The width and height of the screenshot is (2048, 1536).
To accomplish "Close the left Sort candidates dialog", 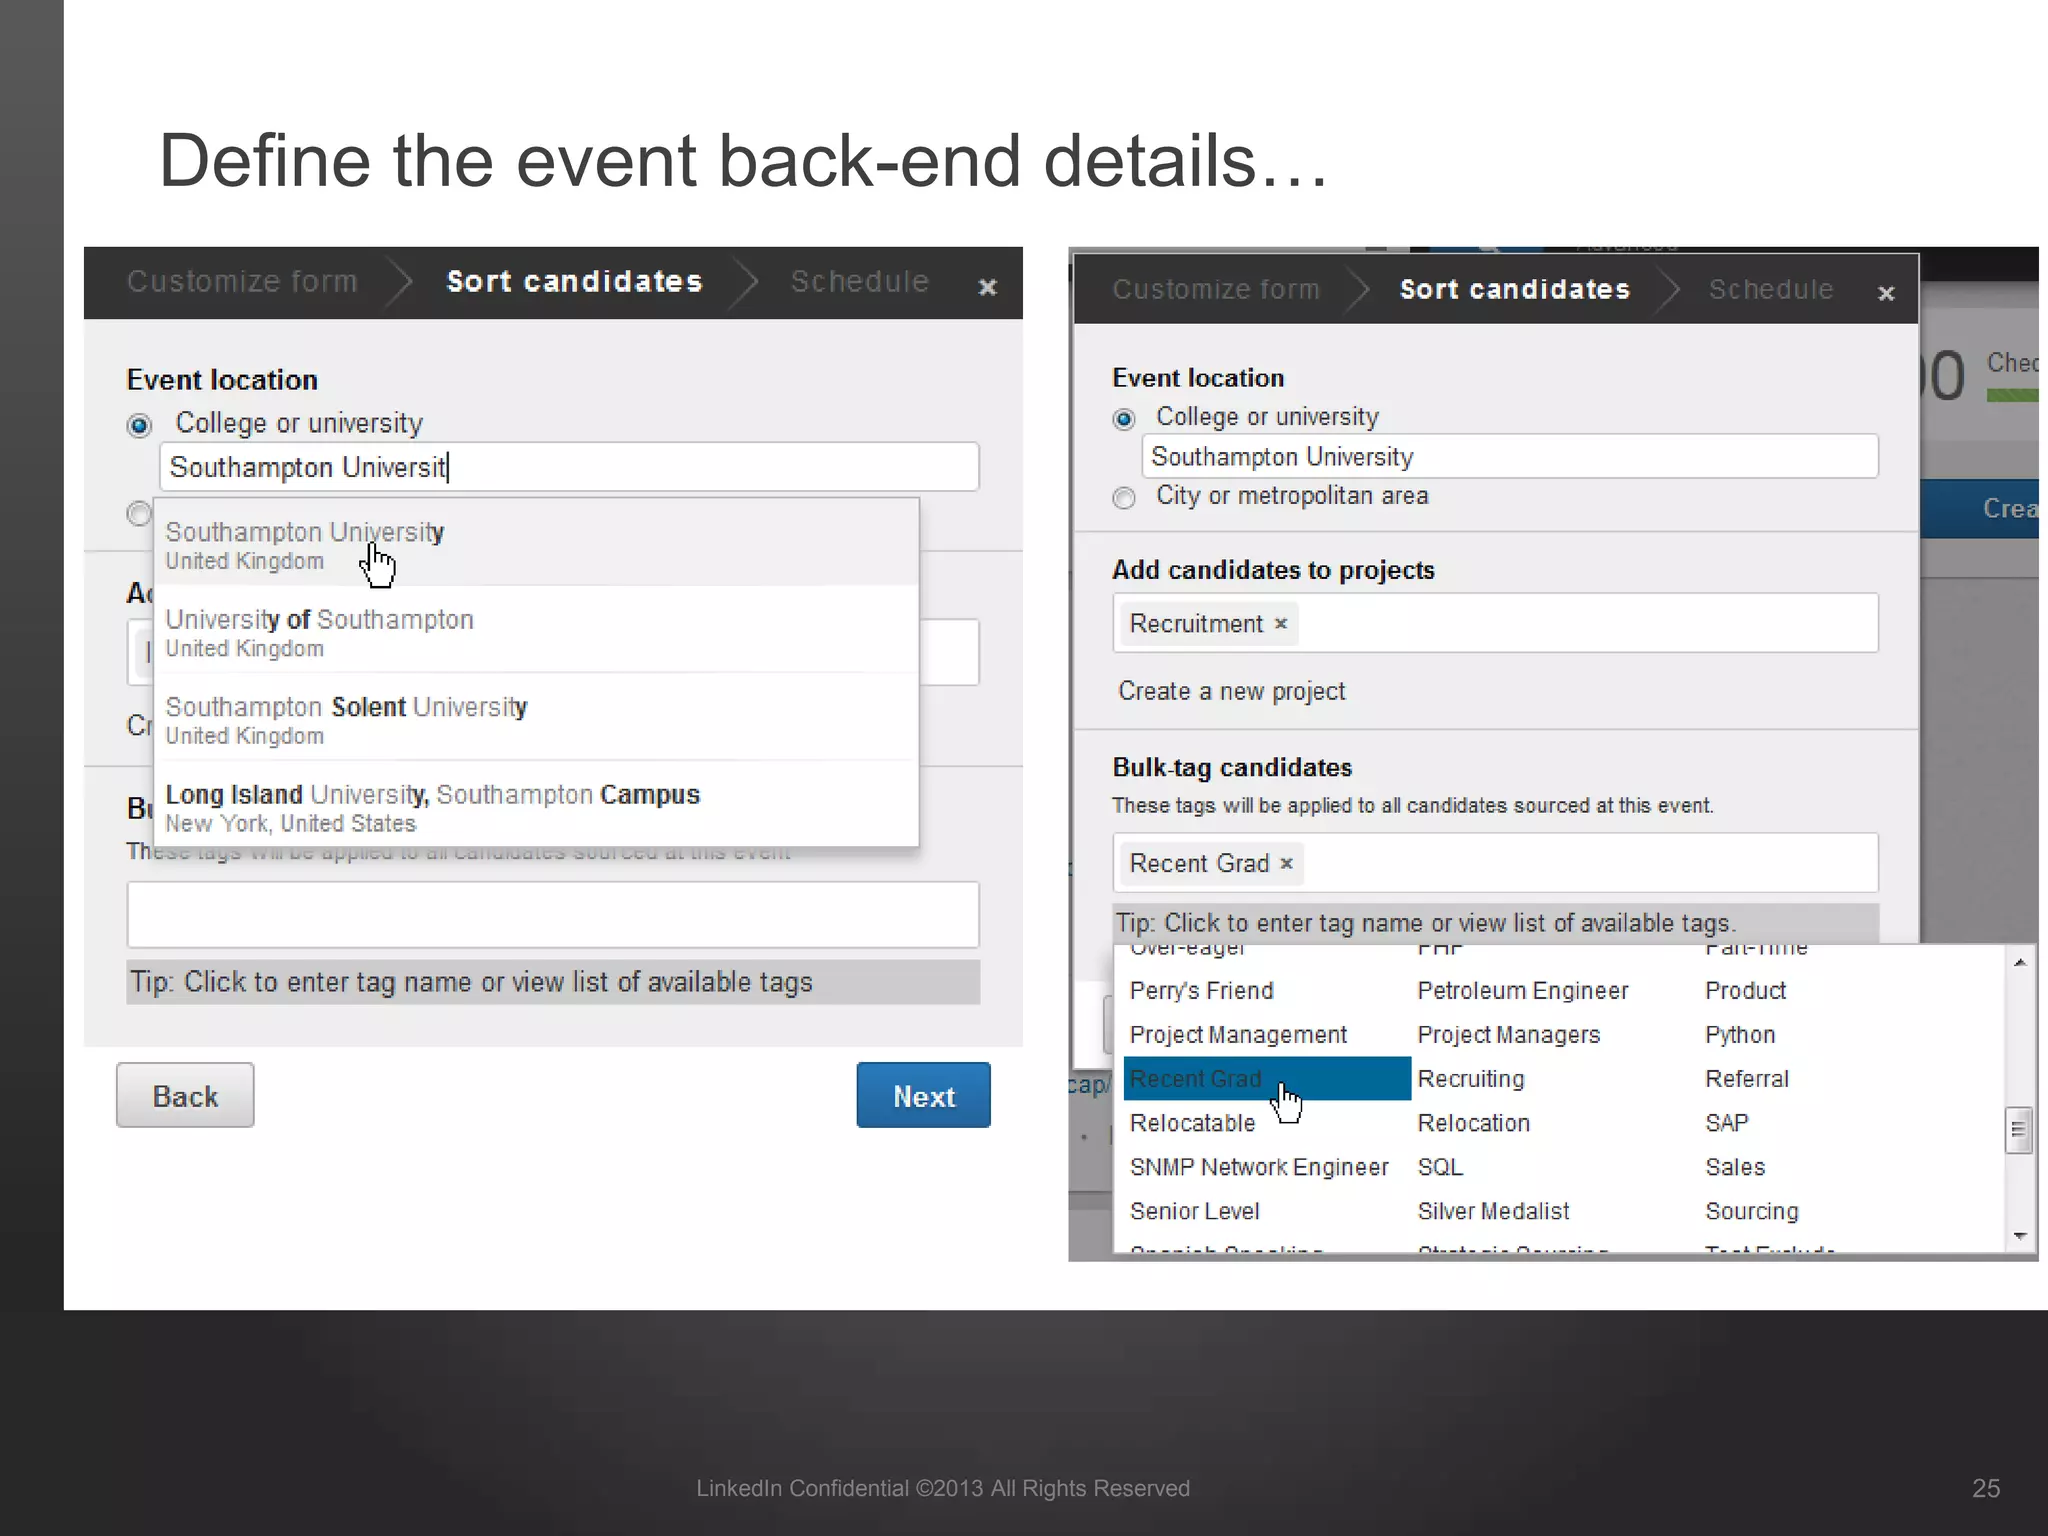I will (987, 287).
